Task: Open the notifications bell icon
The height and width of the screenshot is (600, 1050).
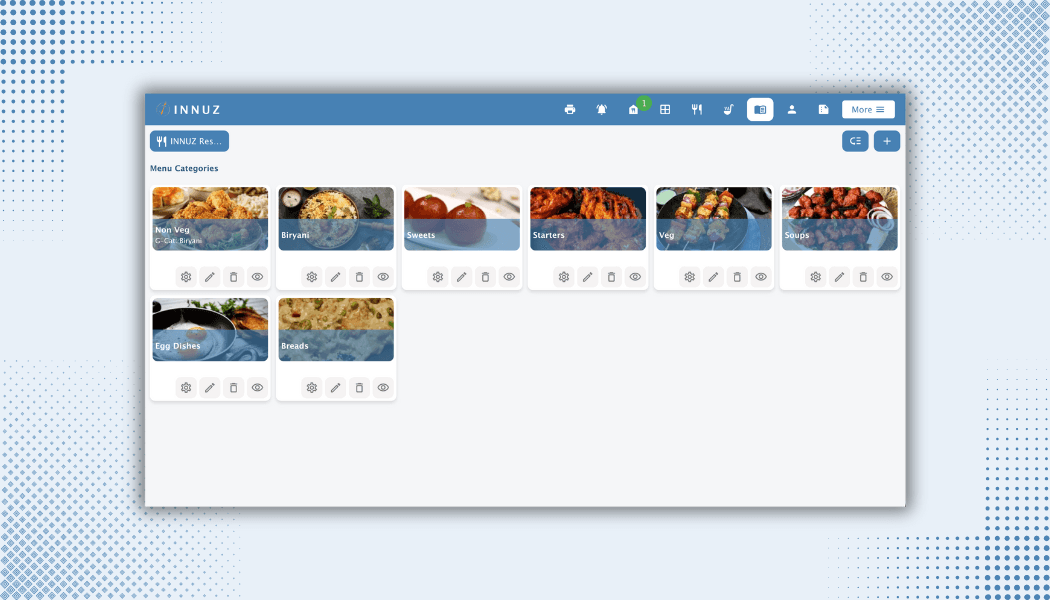Action: [x=602, y=110]
